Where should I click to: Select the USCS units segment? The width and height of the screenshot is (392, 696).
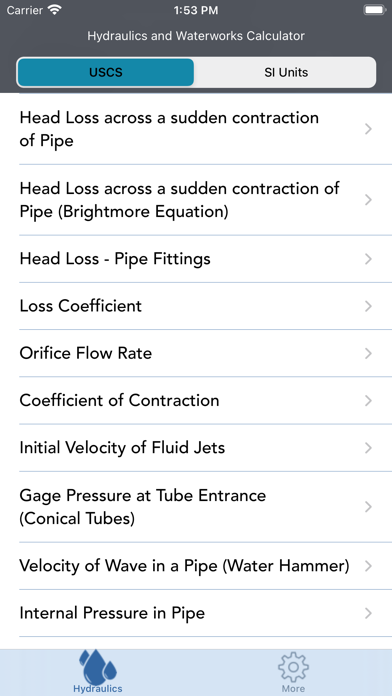point(106,72)
